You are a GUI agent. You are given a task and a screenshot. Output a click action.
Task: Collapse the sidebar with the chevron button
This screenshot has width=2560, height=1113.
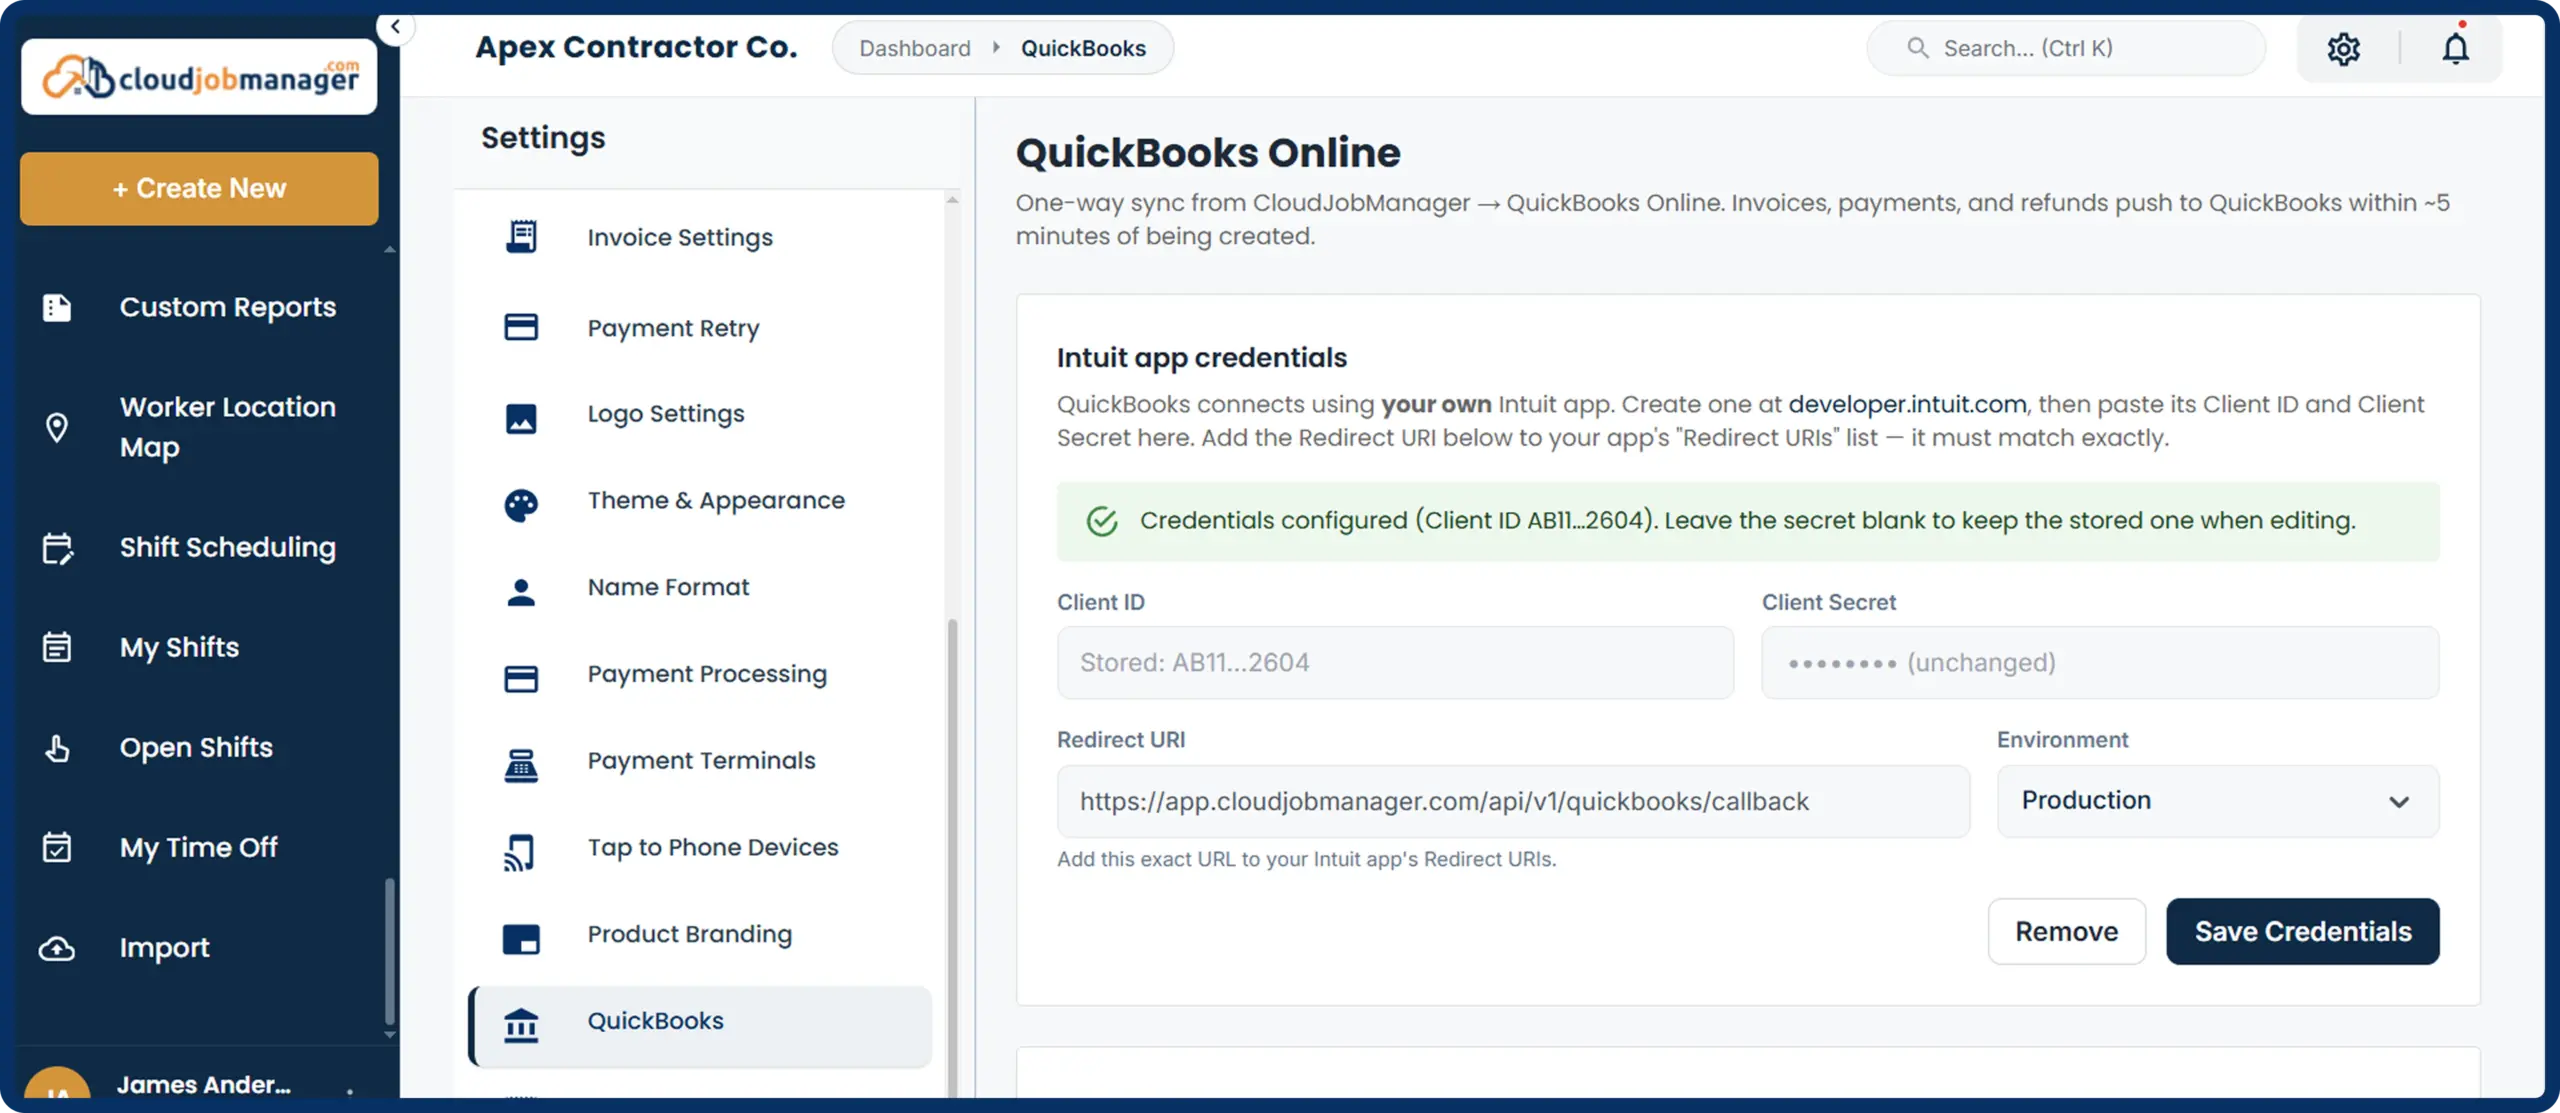(x=396, y=27)
